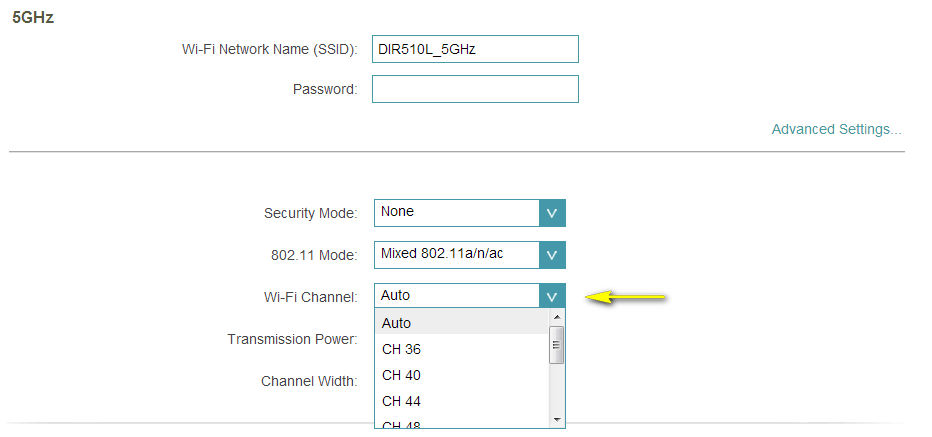Click into the Password field
The image size is (932, 437).
(x=475, y=89)
